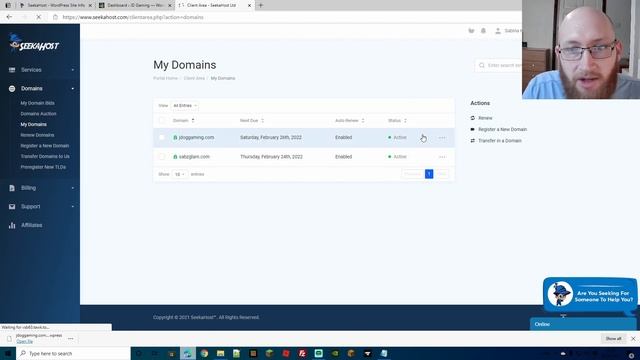Expand the Billing menu arrow
Viewport: 640px width, 360px height.
click(x=73, y=188)
